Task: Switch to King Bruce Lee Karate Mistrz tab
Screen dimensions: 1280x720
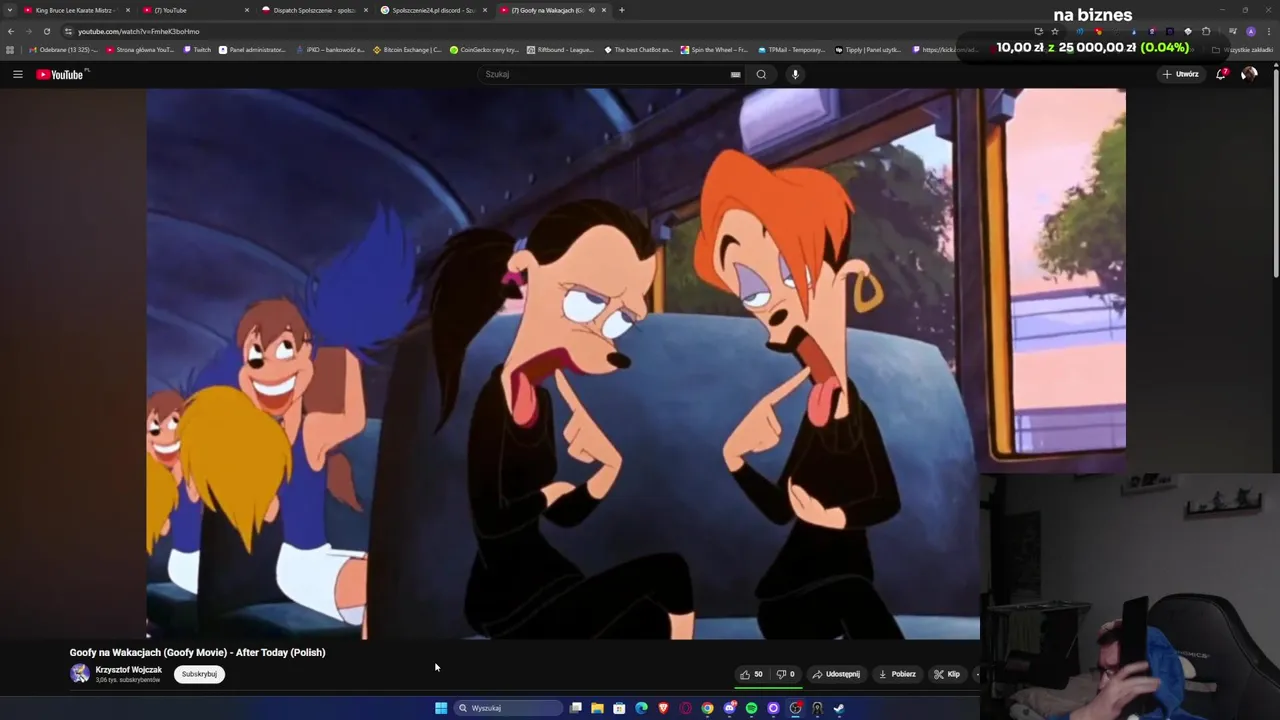Action: [76, 10]
